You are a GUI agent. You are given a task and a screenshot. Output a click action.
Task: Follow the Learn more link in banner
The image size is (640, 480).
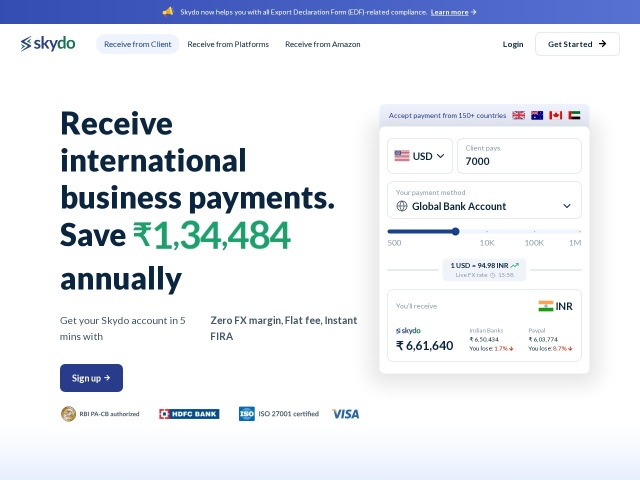[449, 12]
